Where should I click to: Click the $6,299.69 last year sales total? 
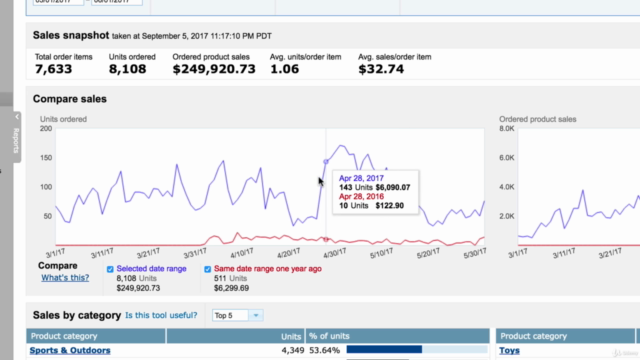(x=231, y=288)
